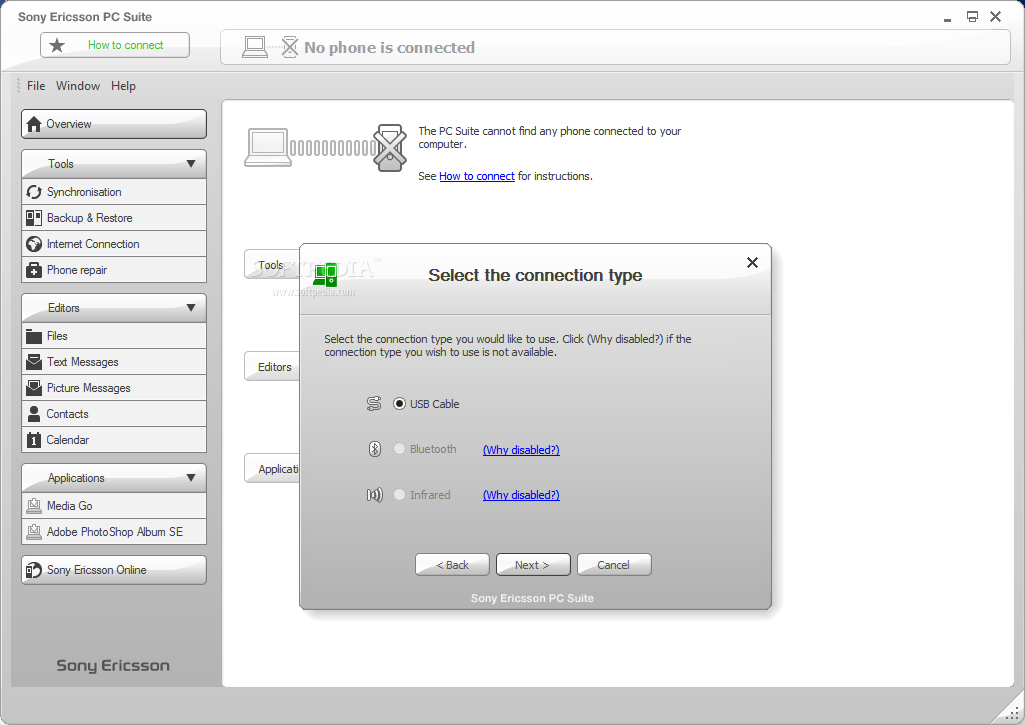Click the Adobe PhotoShop Album SE icon
Viewport: 1025px width, 725px height.
(34, 532)
